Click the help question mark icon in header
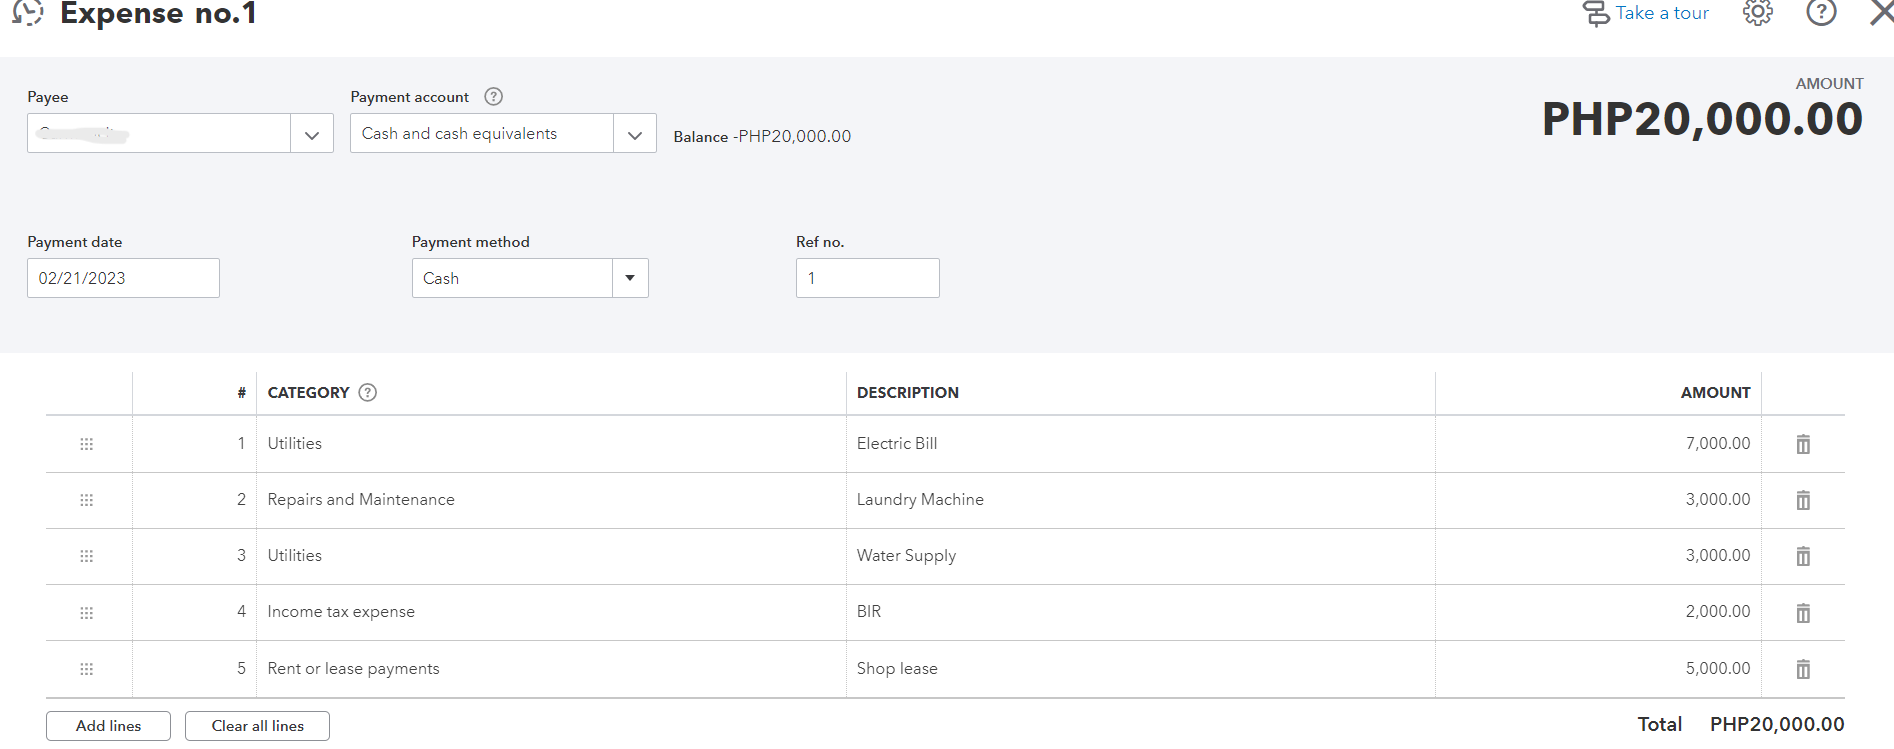Image resolution: width=1894 pixels, height=749 pixels. coord(1821,13)
